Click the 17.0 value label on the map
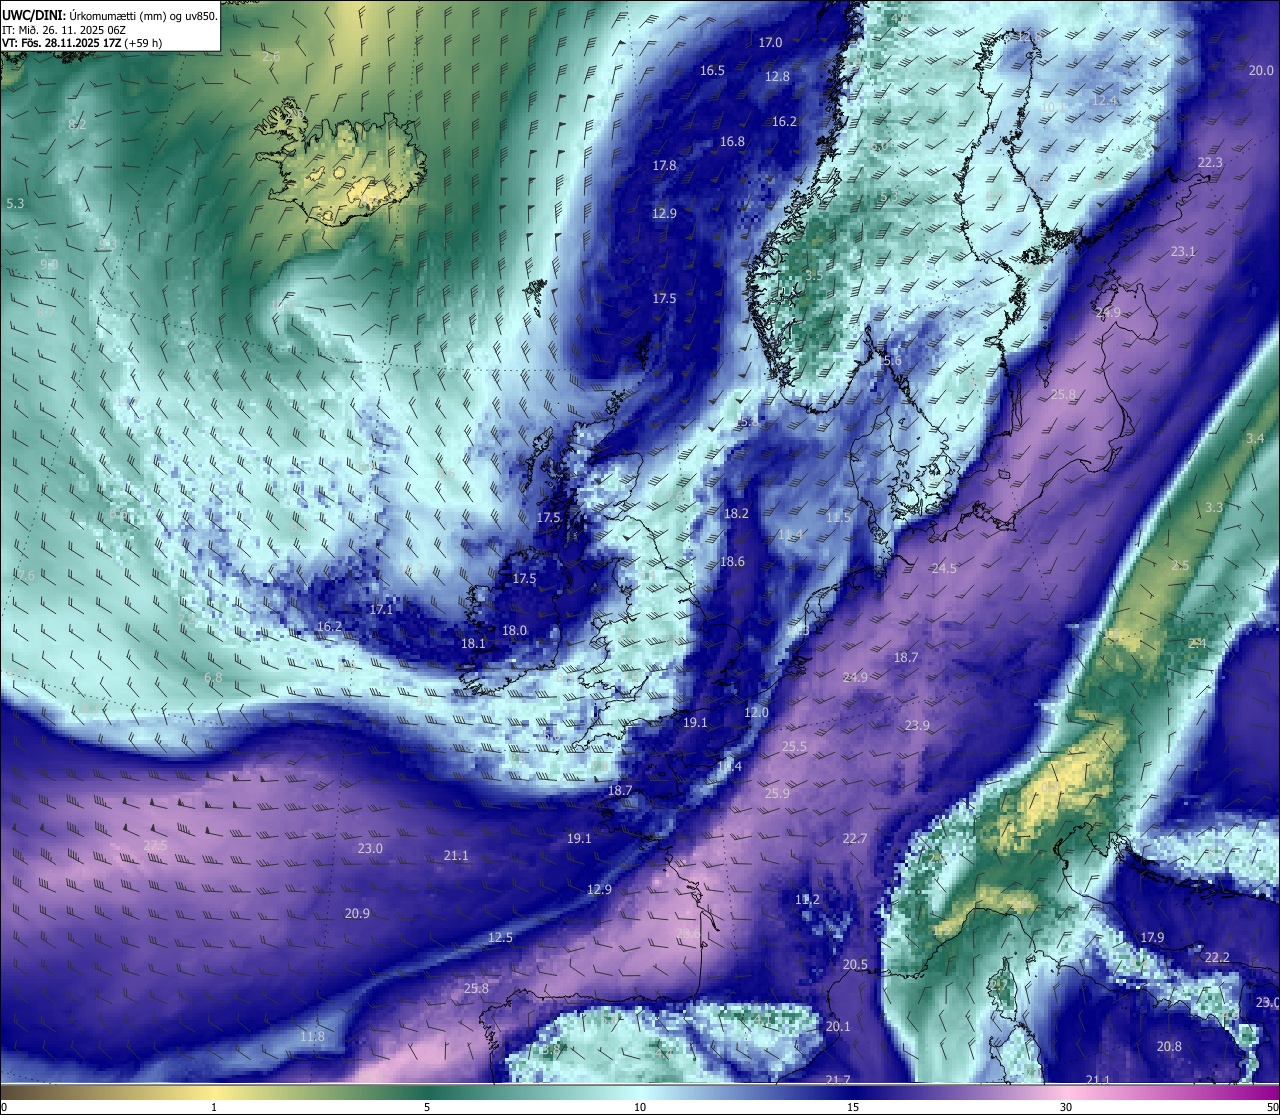The height and width of the screenshot is (1115, 1280). [x=770, y=43]
